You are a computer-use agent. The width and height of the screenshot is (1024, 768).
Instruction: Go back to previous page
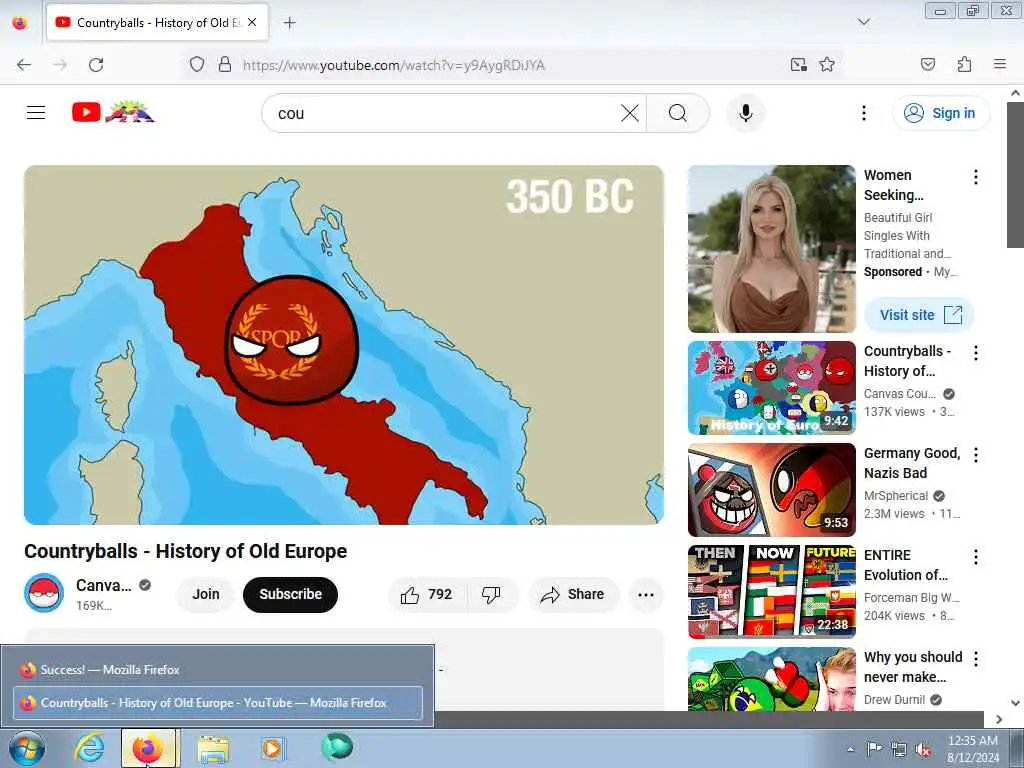24,65
